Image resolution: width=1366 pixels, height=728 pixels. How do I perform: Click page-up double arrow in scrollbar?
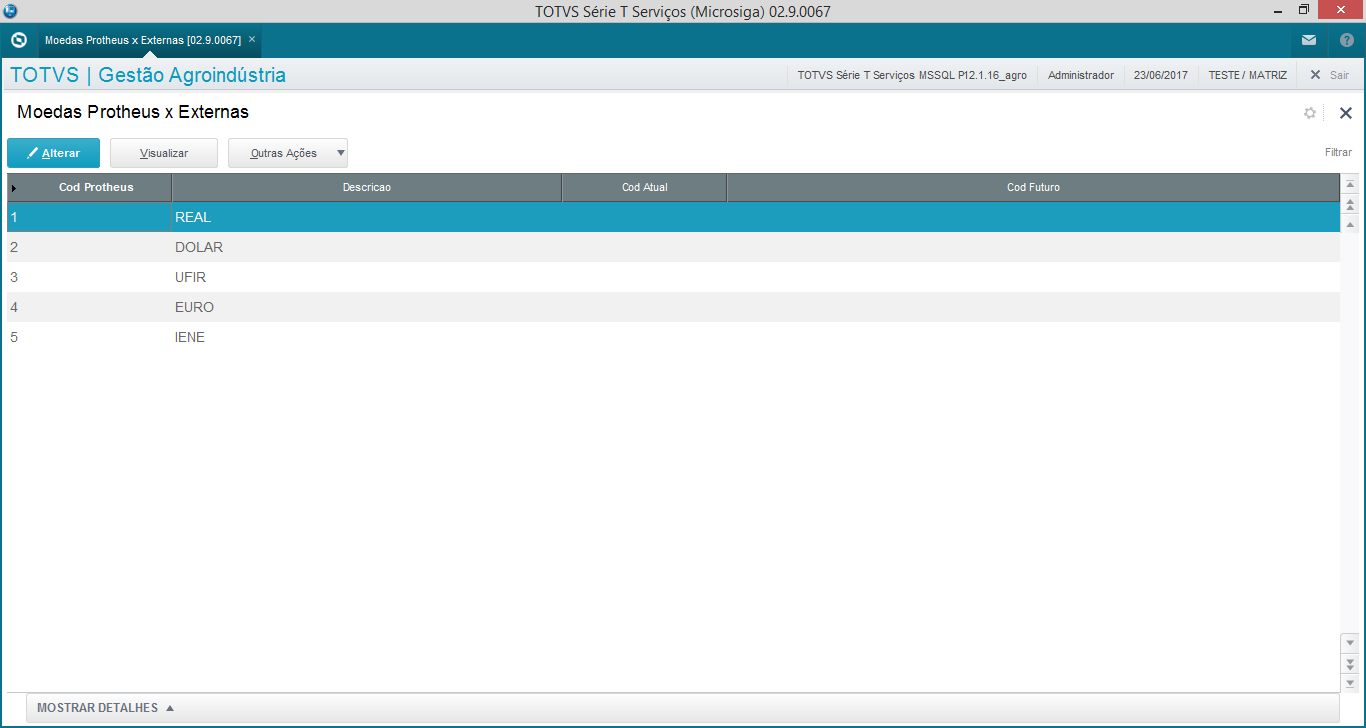[1350, 205]
